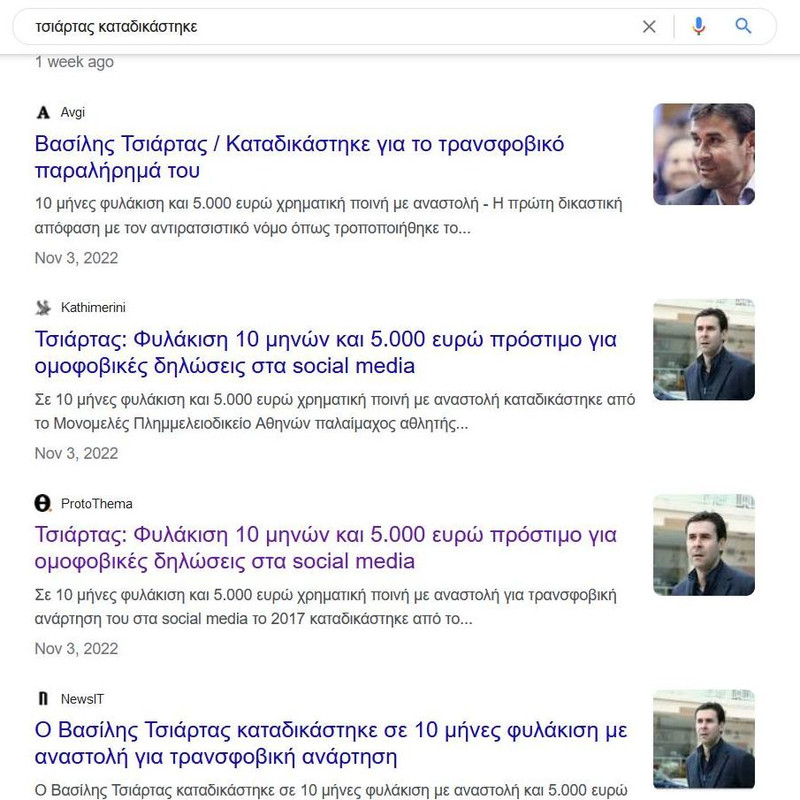Open the NewsIT headline about τρανσφοβική ανάρτηση
800x800 pixels.
coord(331,743)
